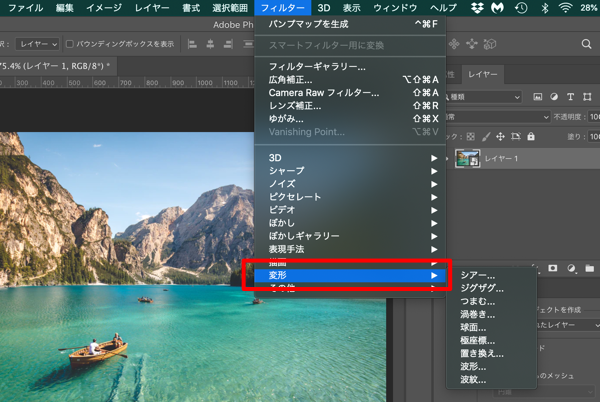The height and width of the screenshot is (402, 600).
Task: Expand 3D filter submenu
Action: tap(350, 158)
